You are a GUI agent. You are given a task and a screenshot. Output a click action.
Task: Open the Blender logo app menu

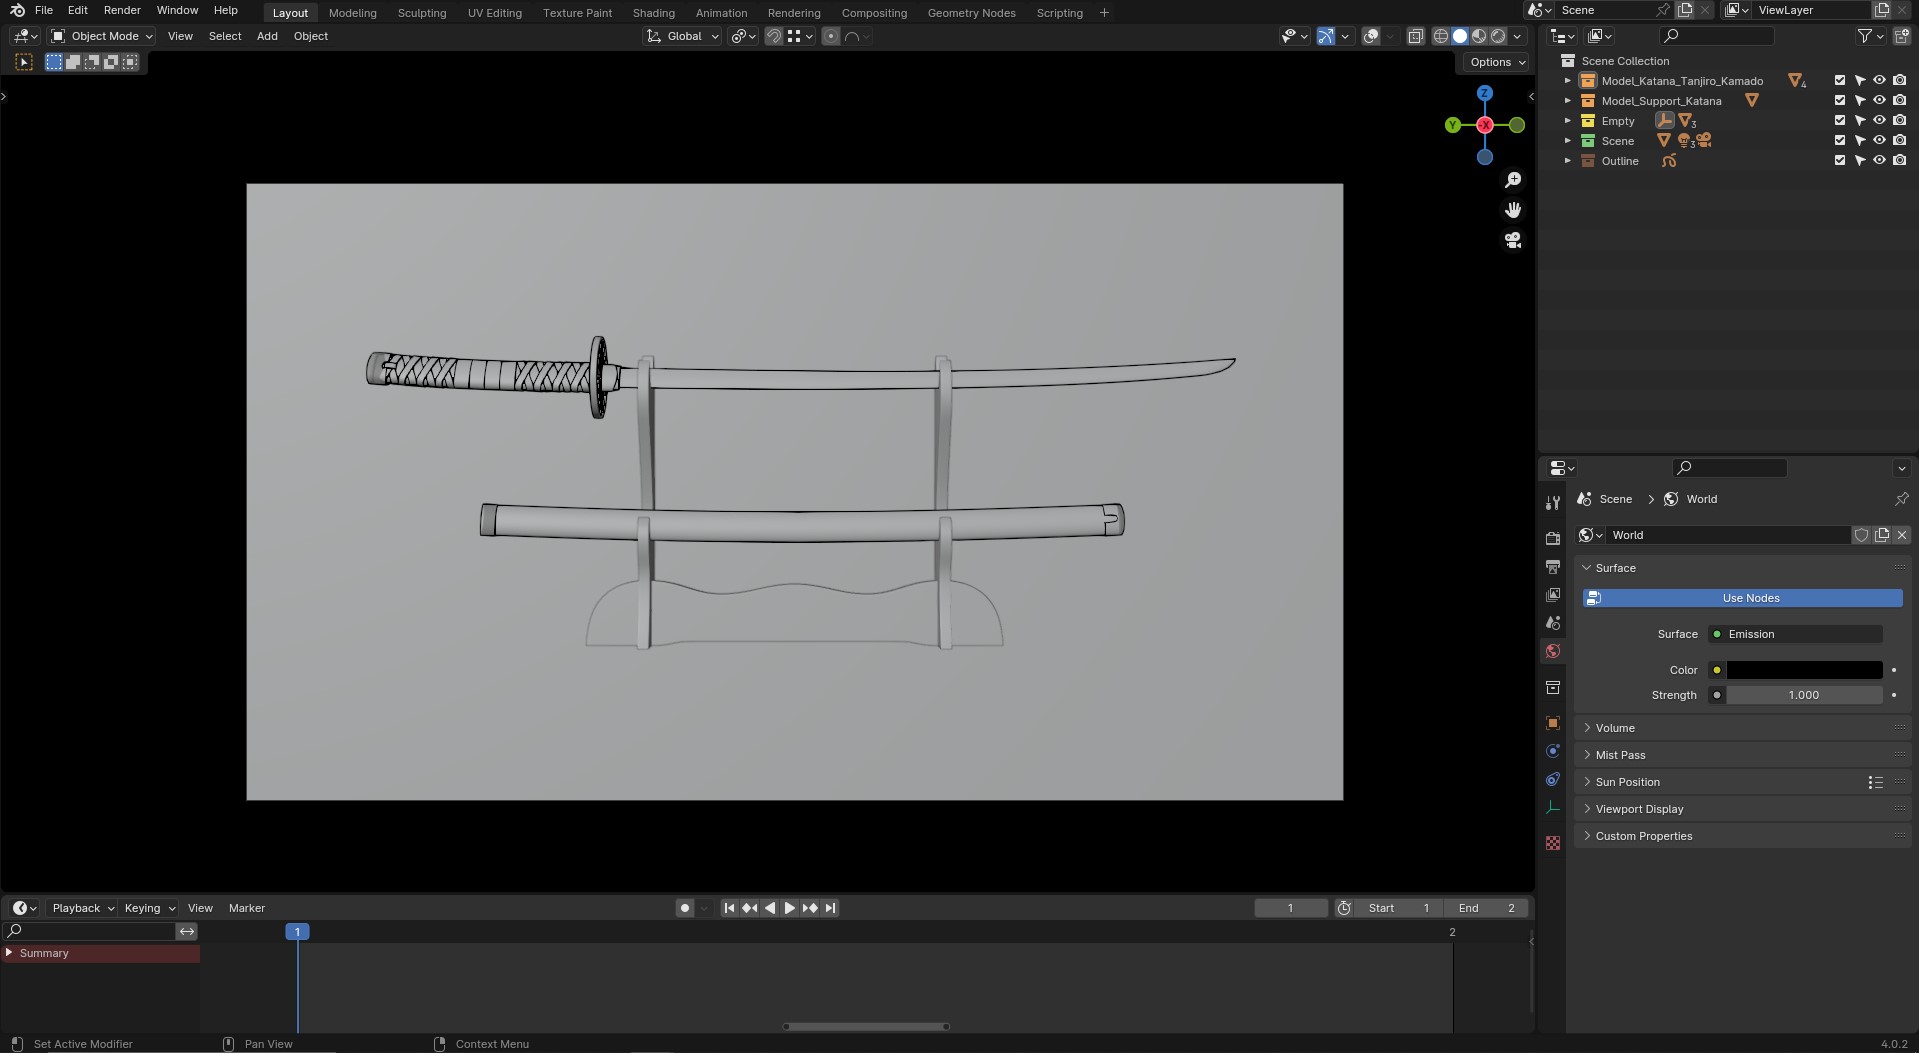coord(17,10)
